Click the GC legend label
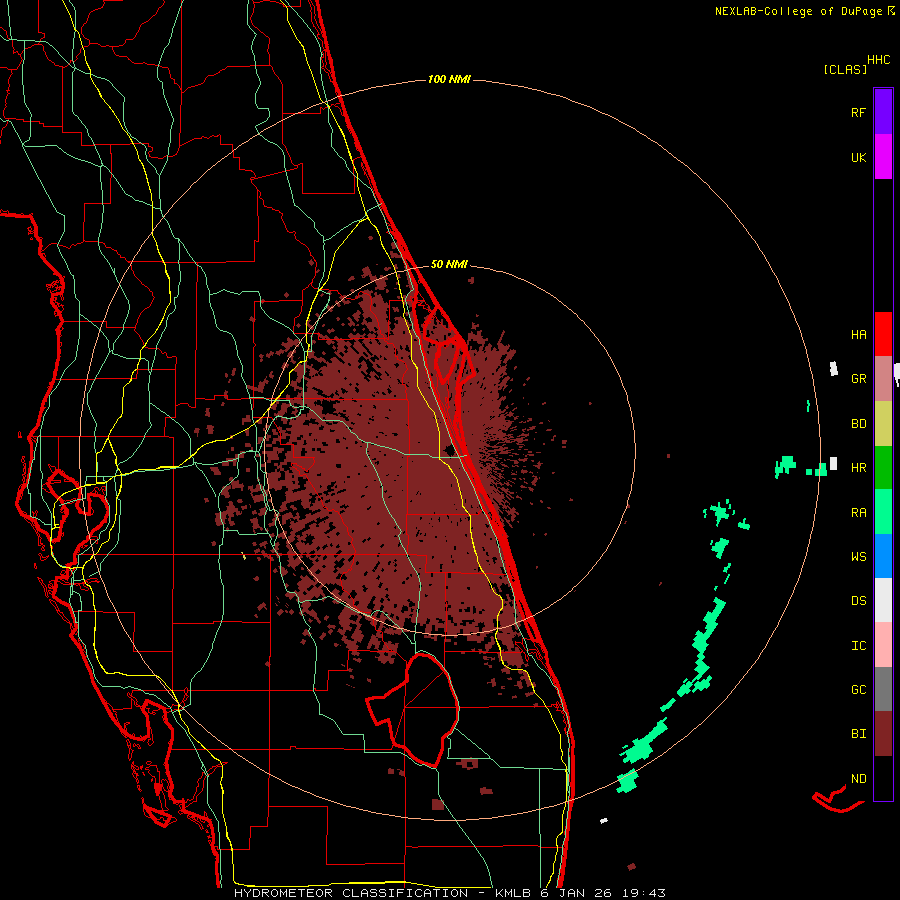 tap(858, 689)
